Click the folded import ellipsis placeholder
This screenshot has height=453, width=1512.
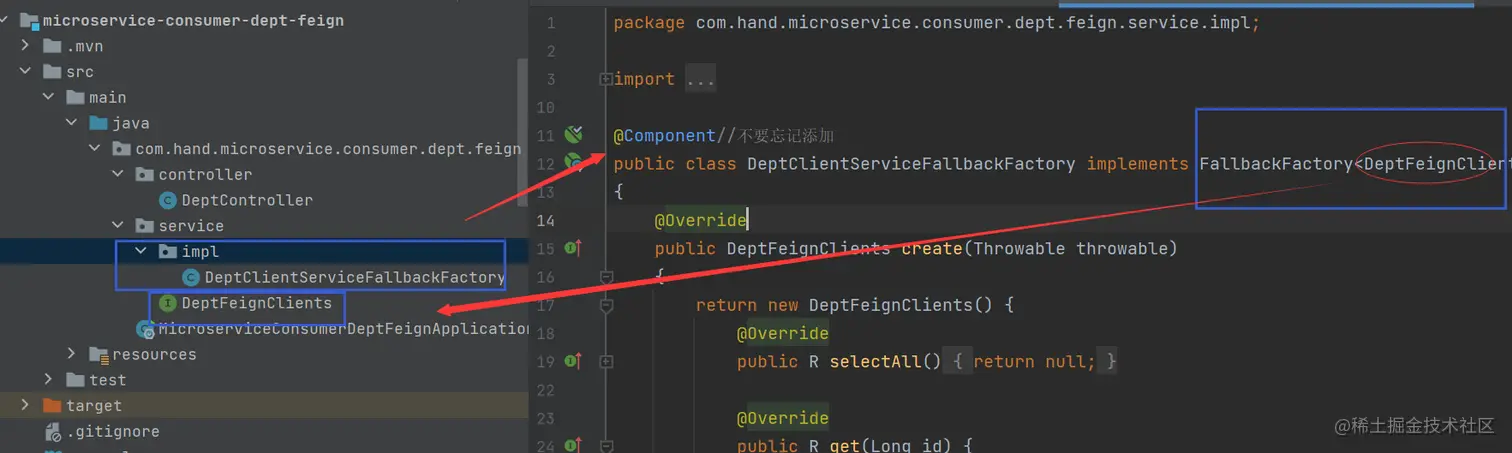coord(700,79)
